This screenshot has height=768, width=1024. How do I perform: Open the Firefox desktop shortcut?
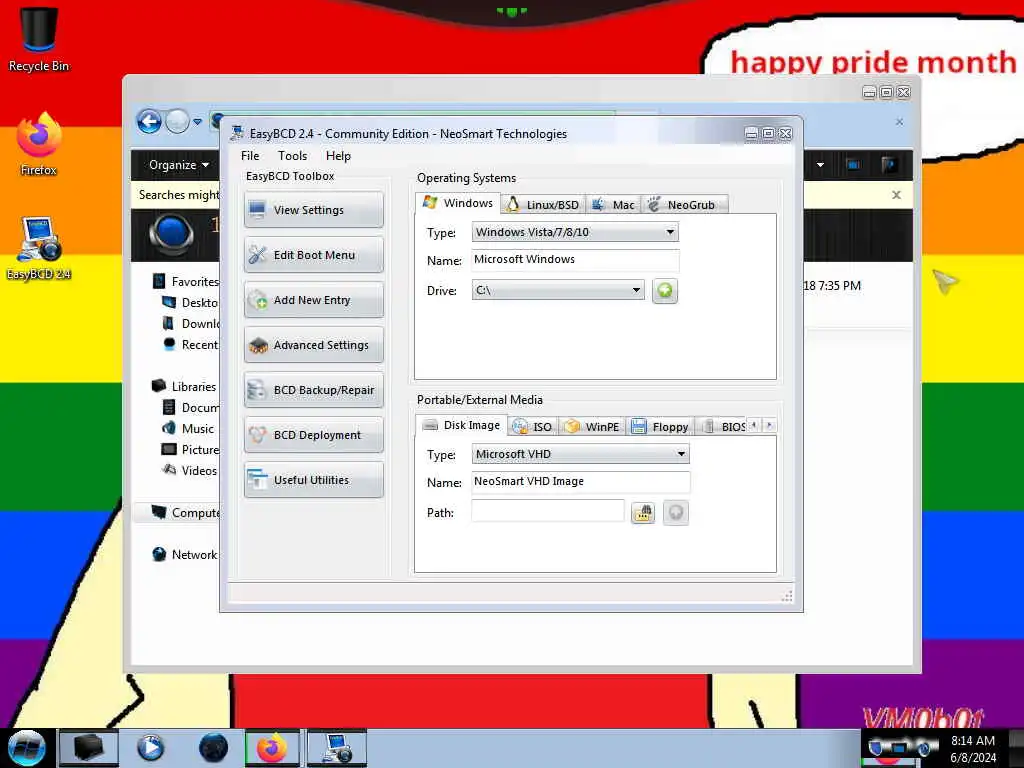pos(39,145)
